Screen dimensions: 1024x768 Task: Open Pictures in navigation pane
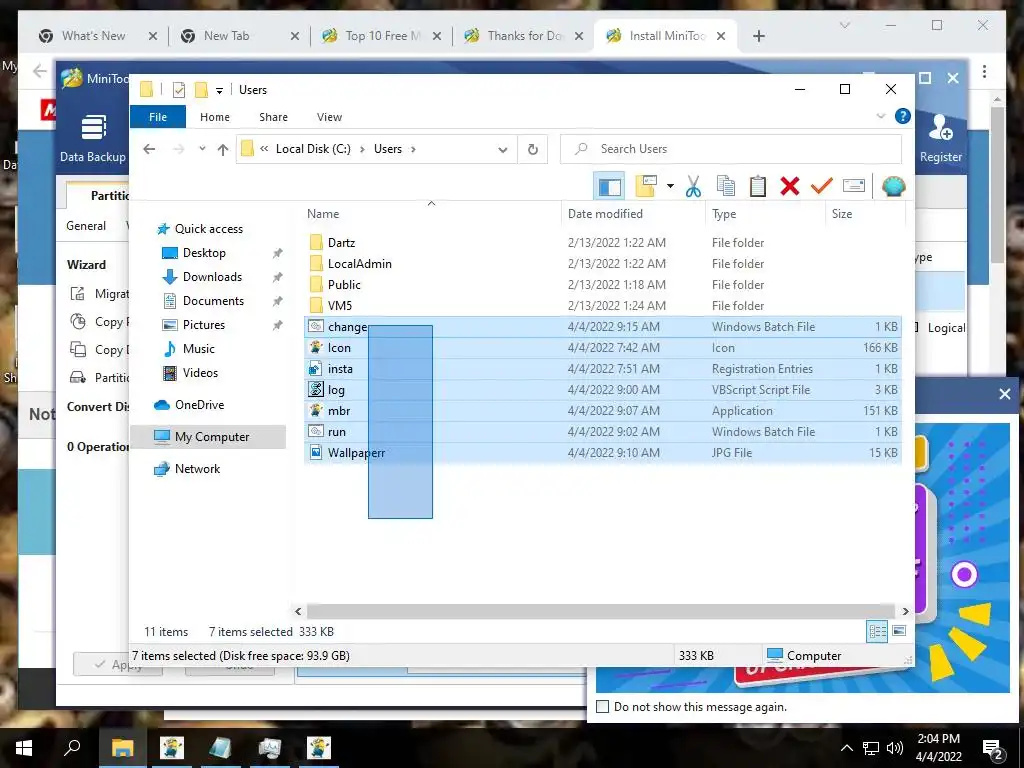point(204,325)
